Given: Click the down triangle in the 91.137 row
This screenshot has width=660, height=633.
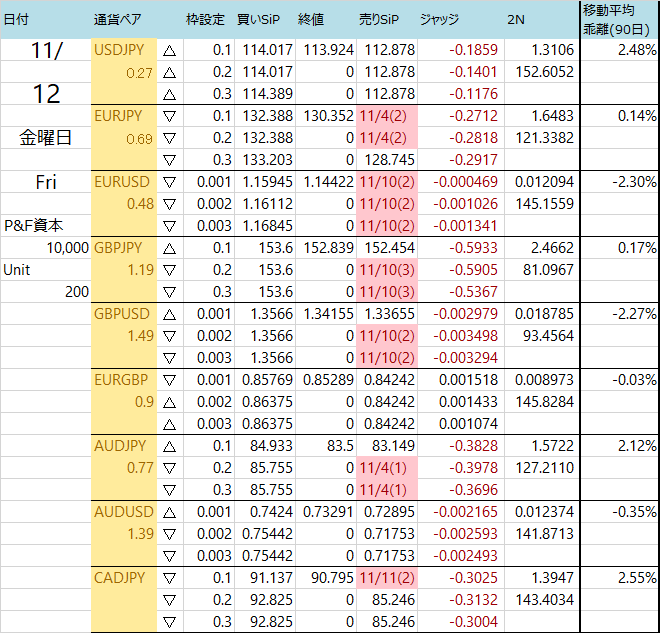Looking at the screenshot, I should [x=169, y=578].
